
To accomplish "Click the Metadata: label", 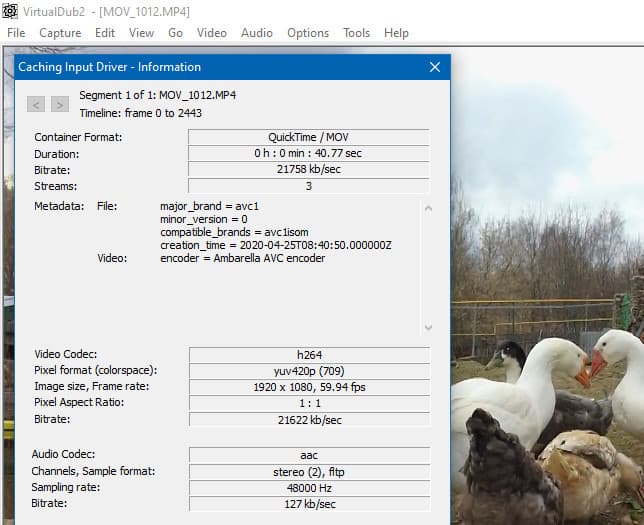I will 59,206.
